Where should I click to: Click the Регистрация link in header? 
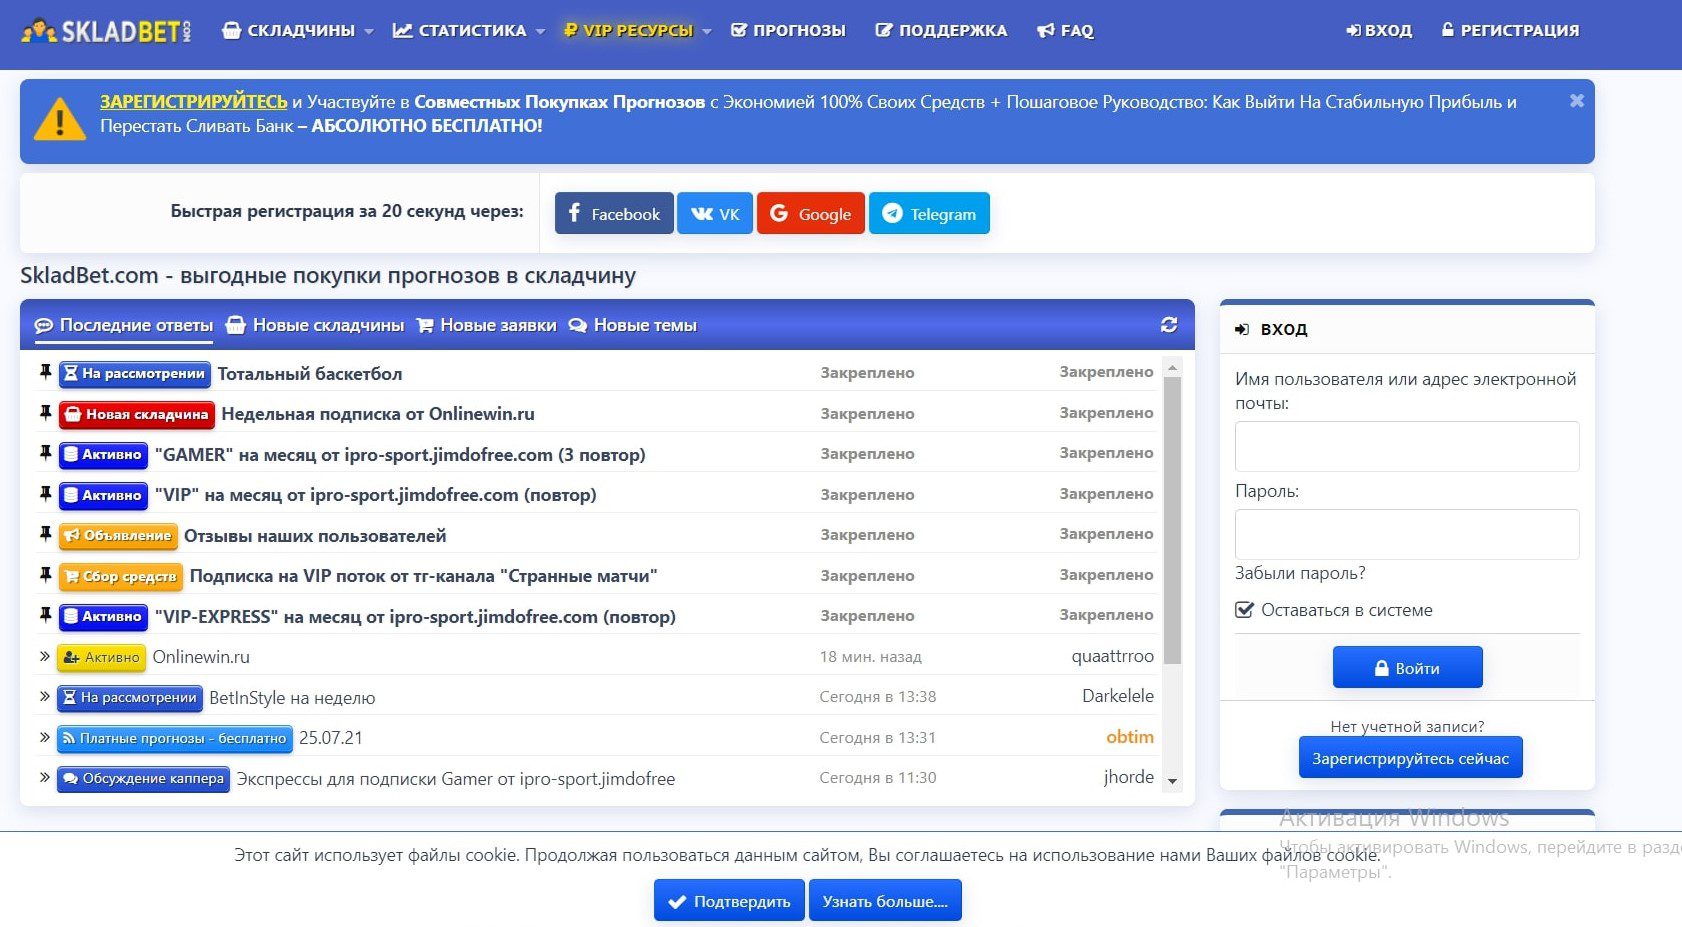1510,31
